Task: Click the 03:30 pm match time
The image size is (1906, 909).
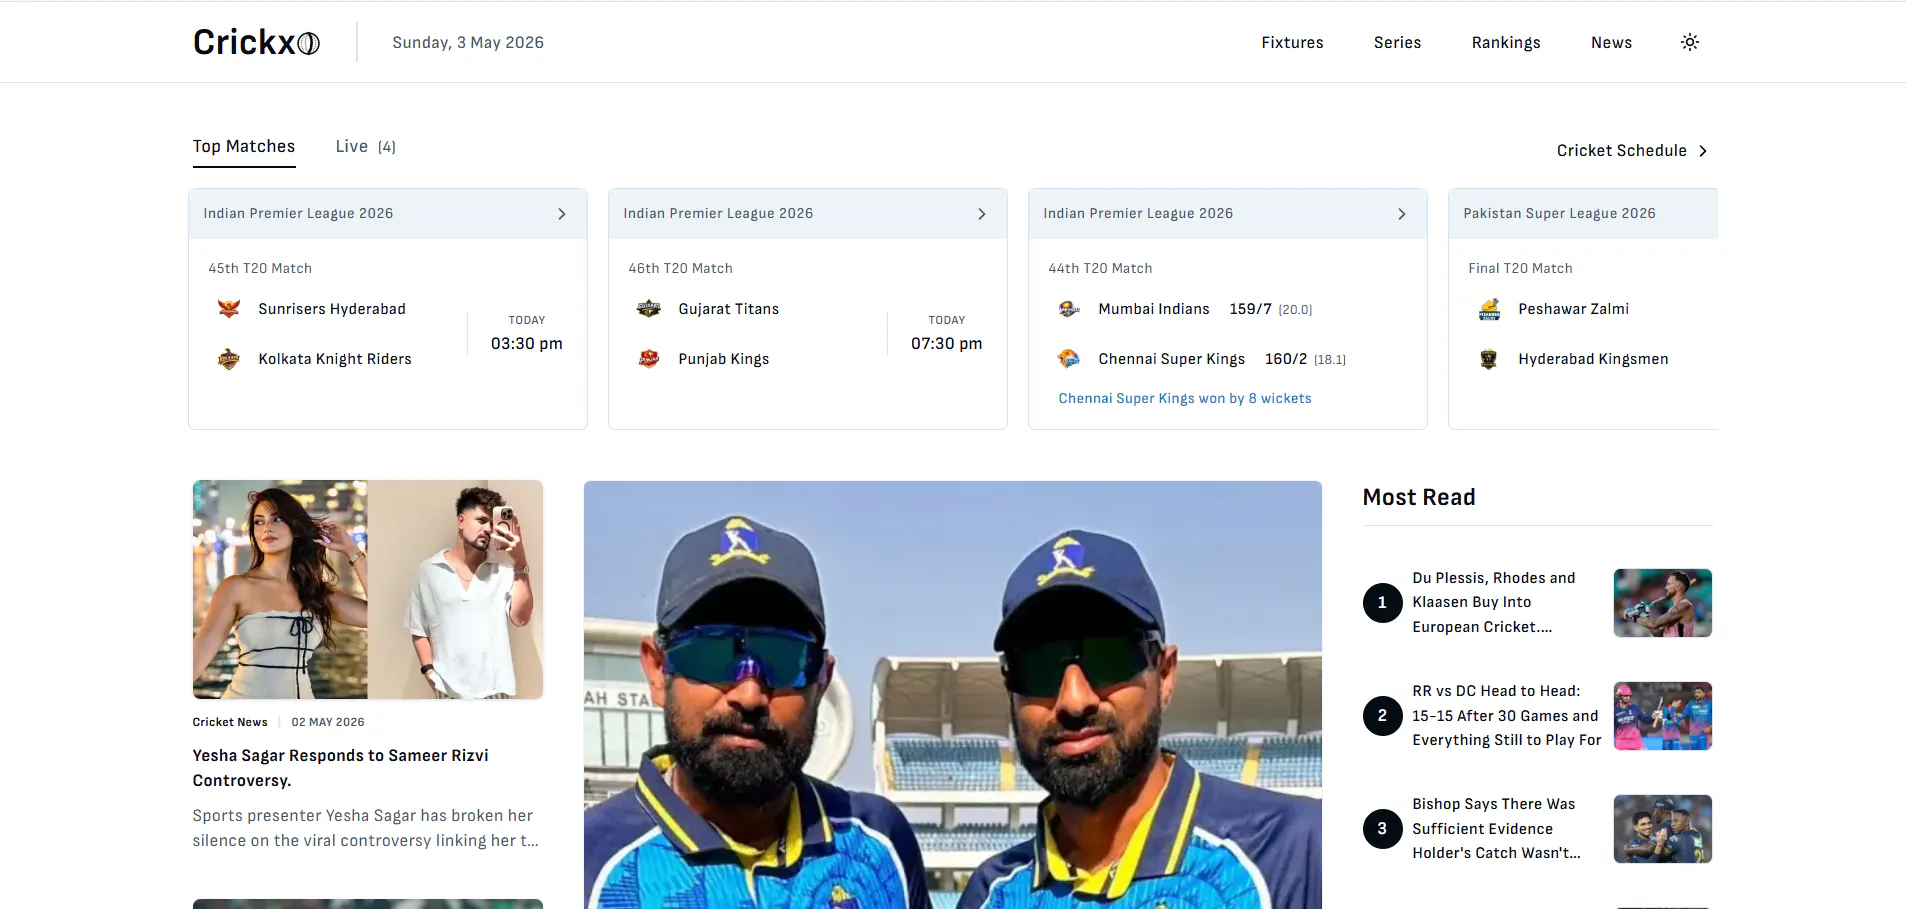Action: [527, 343]
